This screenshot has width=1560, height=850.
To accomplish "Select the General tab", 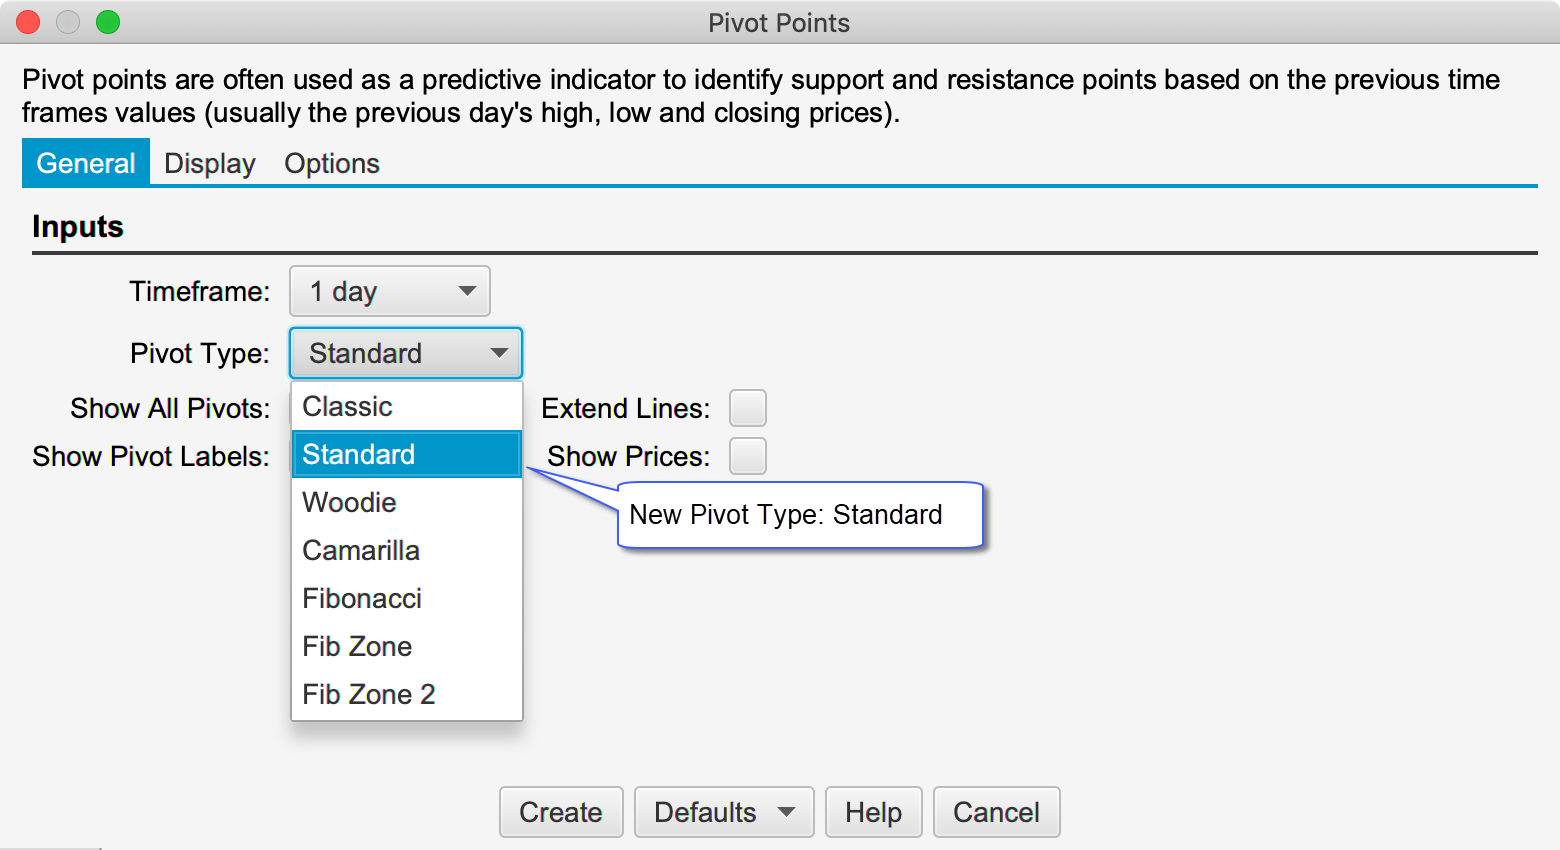I will point(86,163).
